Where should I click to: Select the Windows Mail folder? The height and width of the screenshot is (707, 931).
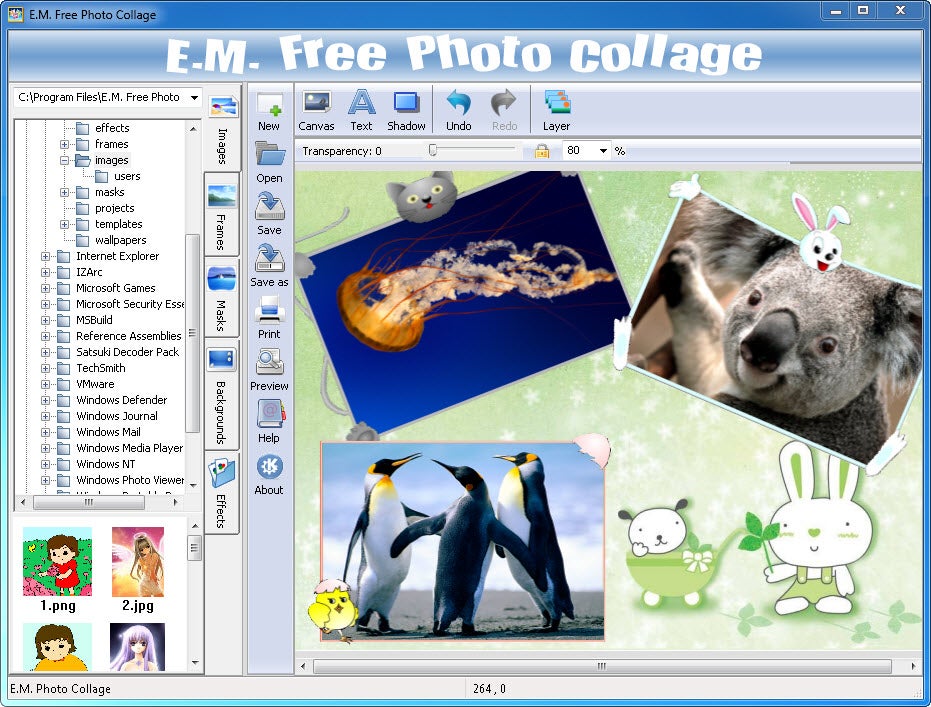point(108,432)
